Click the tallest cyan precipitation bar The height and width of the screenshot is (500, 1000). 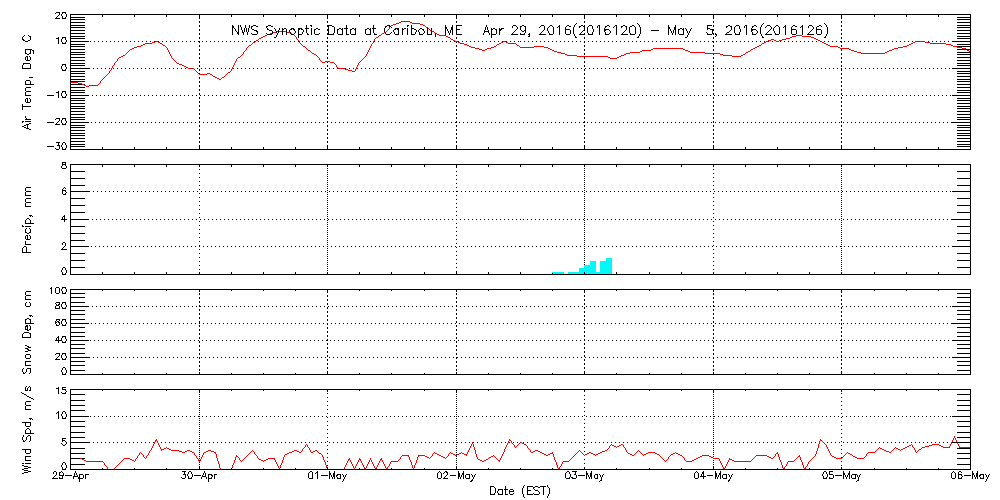pyautogui.click(x=608, y=265)
